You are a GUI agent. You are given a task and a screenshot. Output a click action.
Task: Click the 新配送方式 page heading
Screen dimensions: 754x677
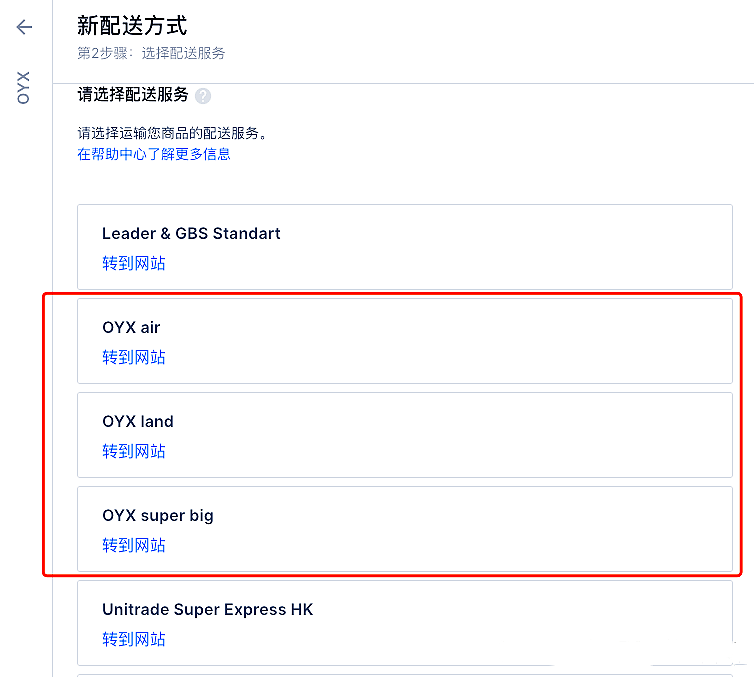(132, 26)
